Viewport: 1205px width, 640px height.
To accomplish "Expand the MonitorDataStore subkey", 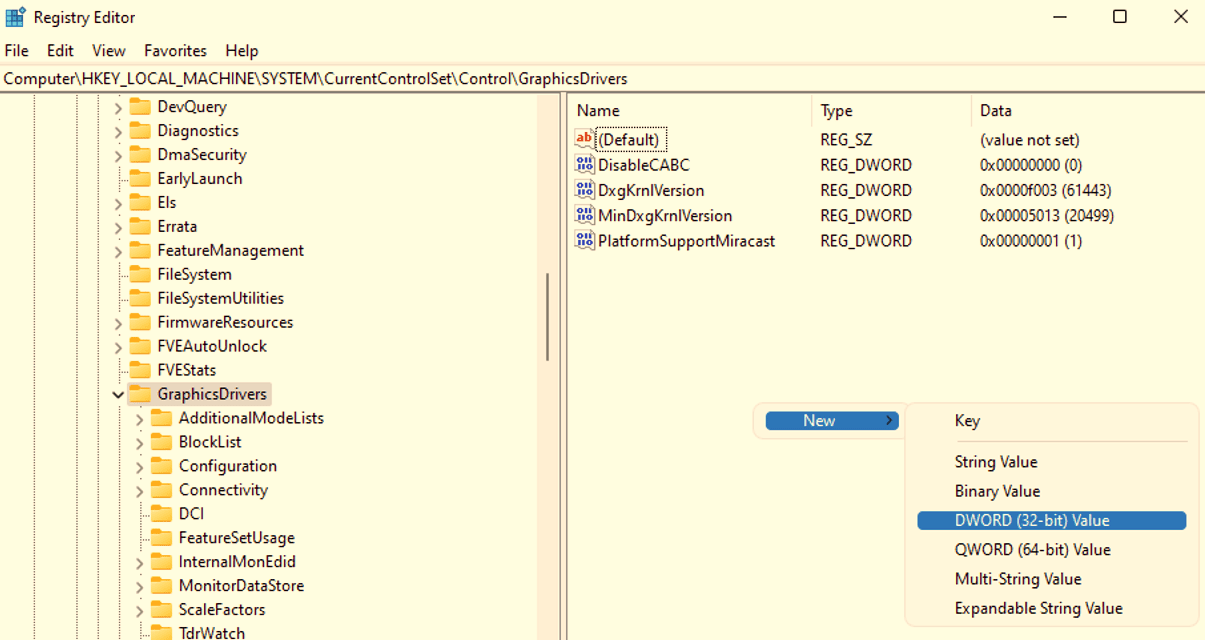I will click(139, 586).
